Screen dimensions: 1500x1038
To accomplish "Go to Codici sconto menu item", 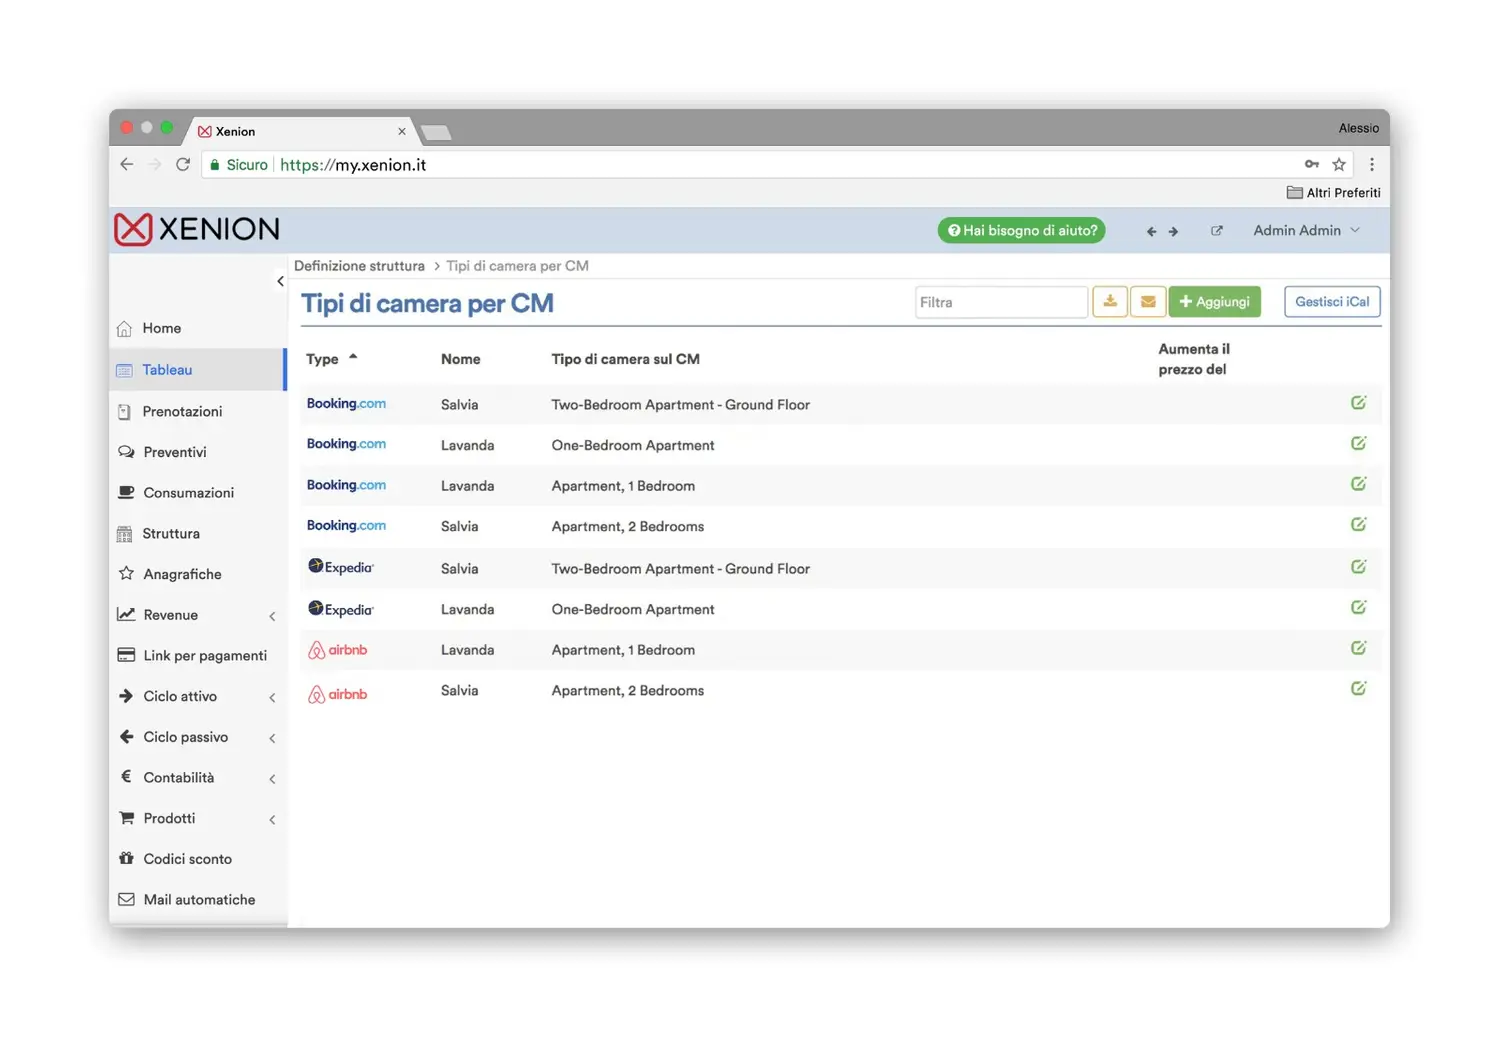I will pyautogui.click(x=187, y=859).
